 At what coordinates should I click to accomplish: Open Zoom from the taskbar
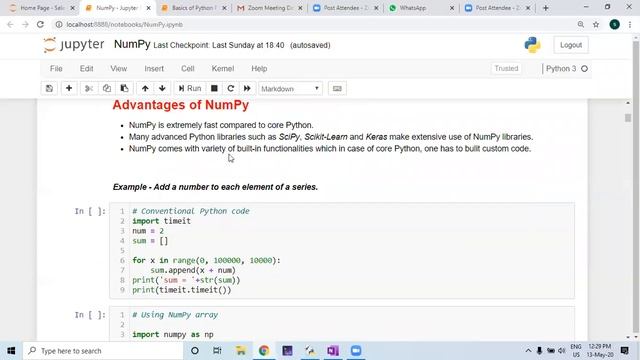pyautogui.click(x=356, y=351)
